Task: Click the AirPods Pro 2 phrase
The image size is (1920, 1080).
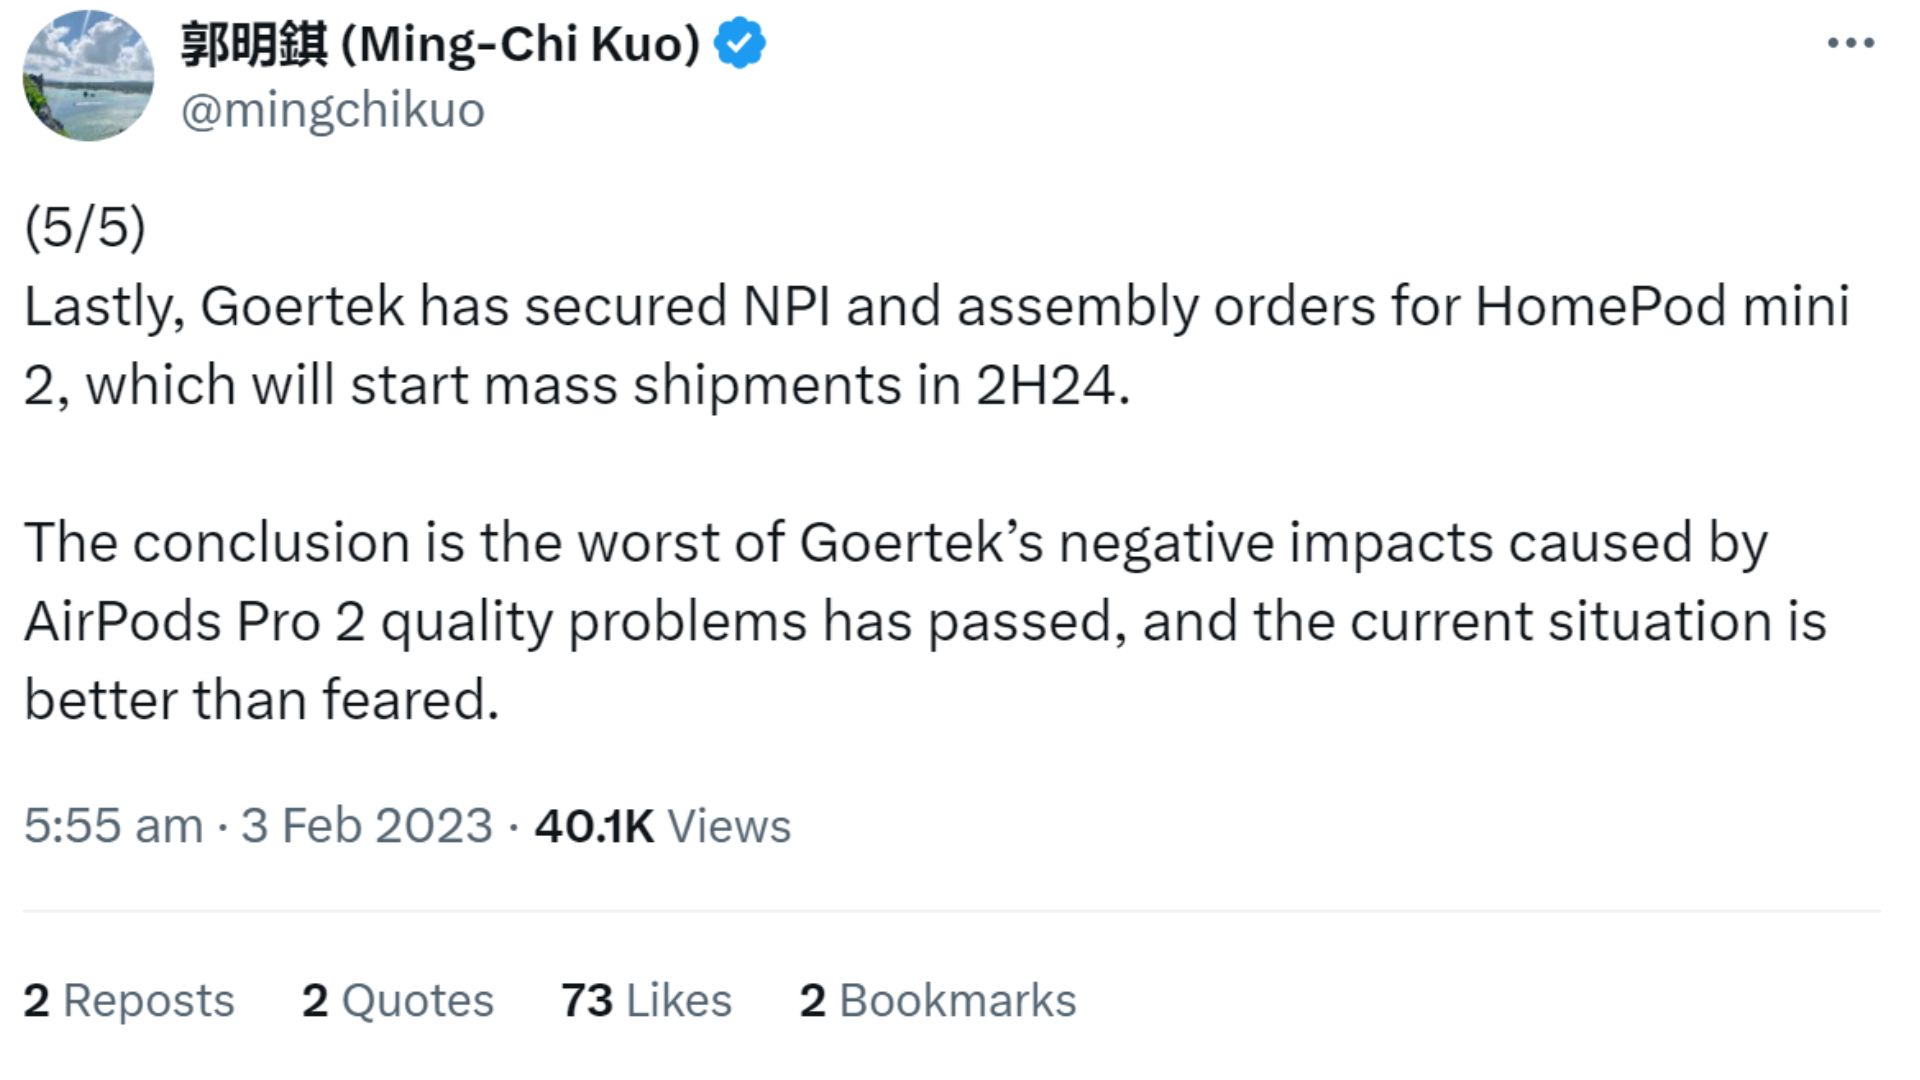Action: [x=194, y=622]
